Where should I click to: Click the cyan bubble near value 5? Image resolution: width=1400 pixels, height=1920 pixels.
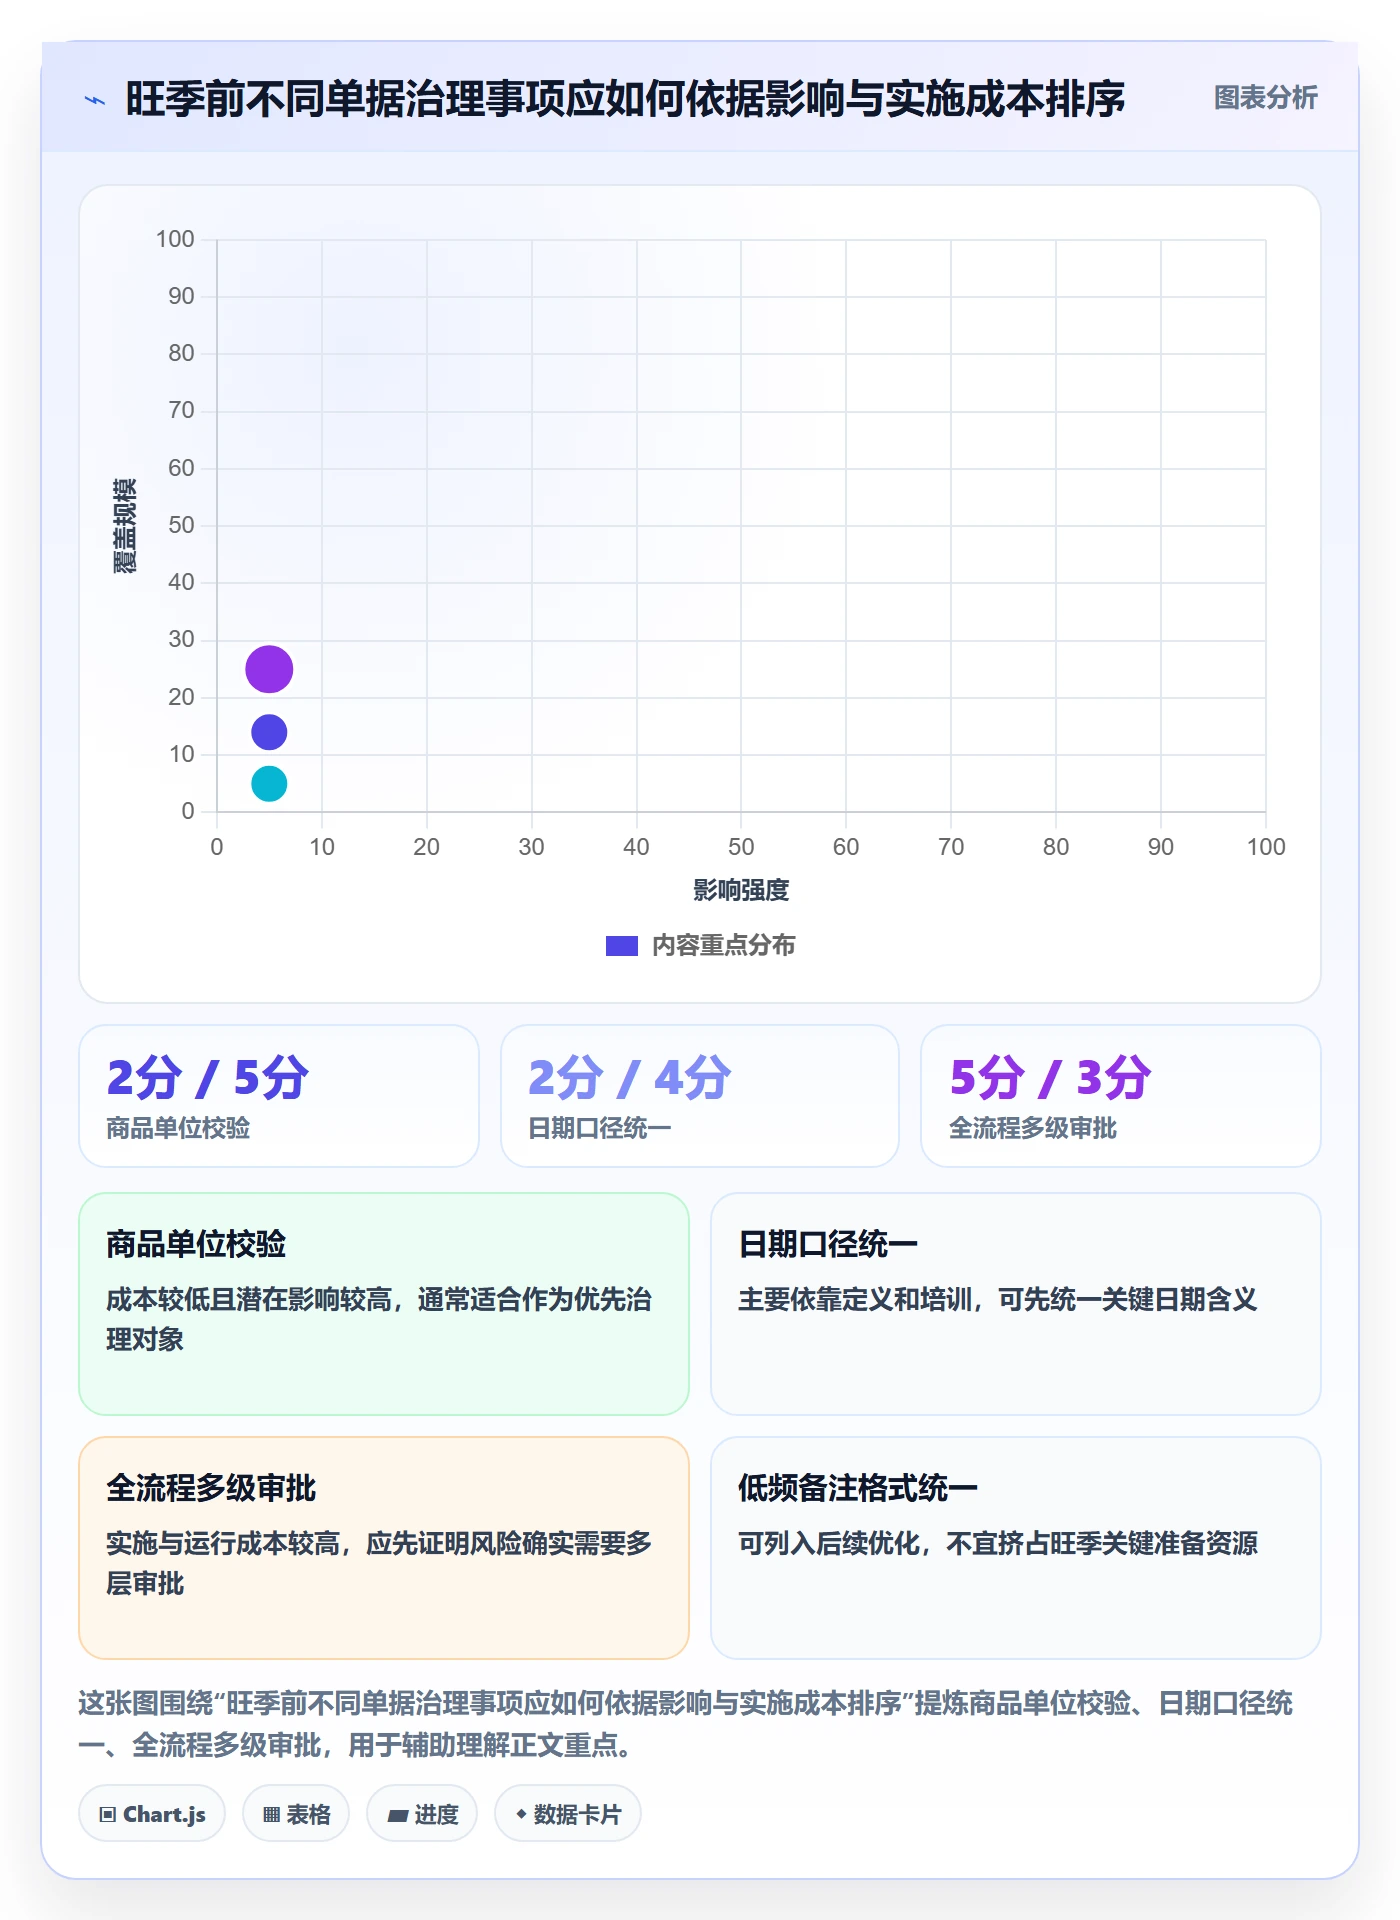pyautogui.click(x=269, y=784)
